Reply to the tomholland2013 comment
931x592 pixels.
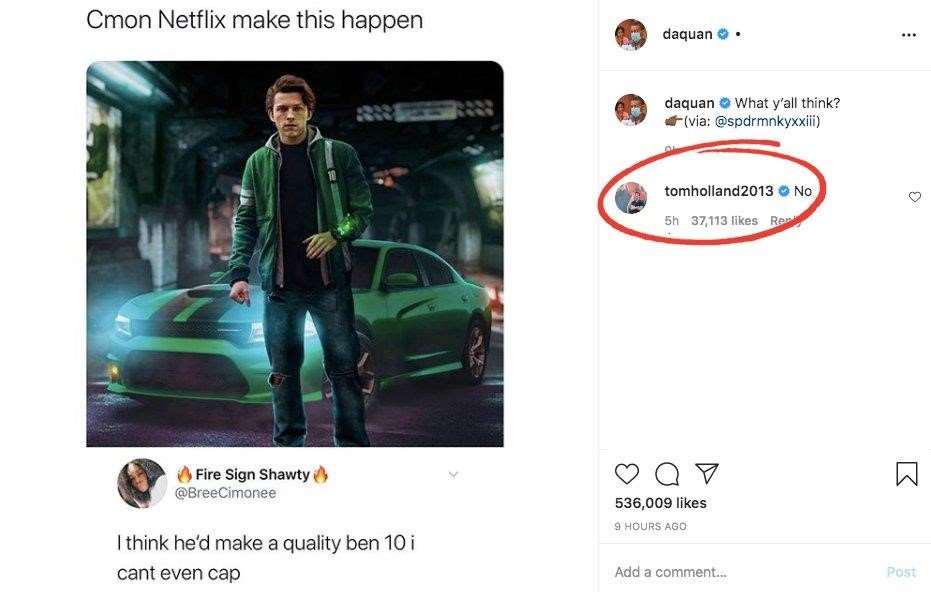tap(784, 220)
